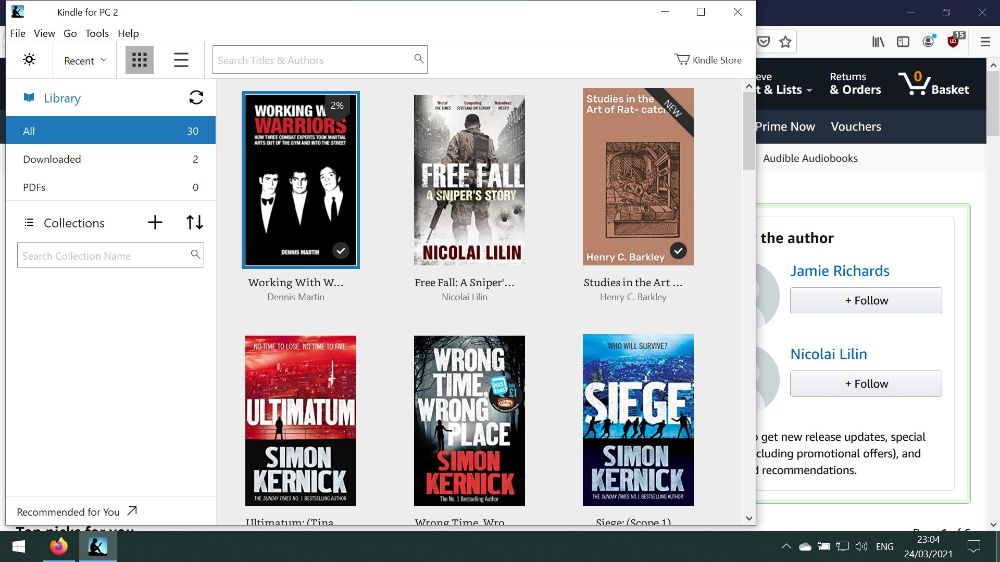The height and width of the screenshot is (562, 1000).
Task: Click the Pocket icon in Firefox
Action: pos(763,41)
